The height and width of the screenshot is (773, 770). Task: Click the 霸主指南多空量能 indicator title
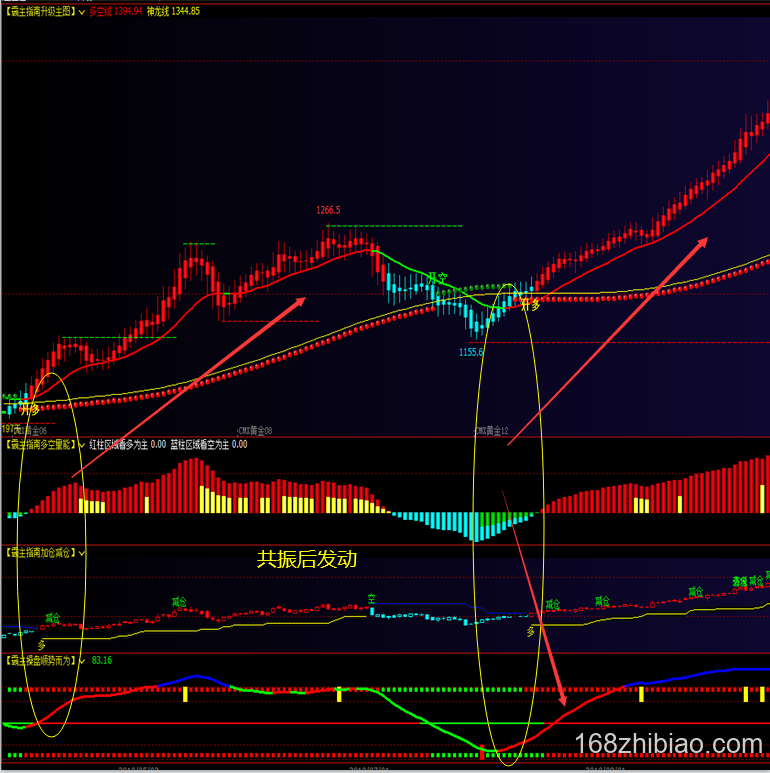coord(40,444)
